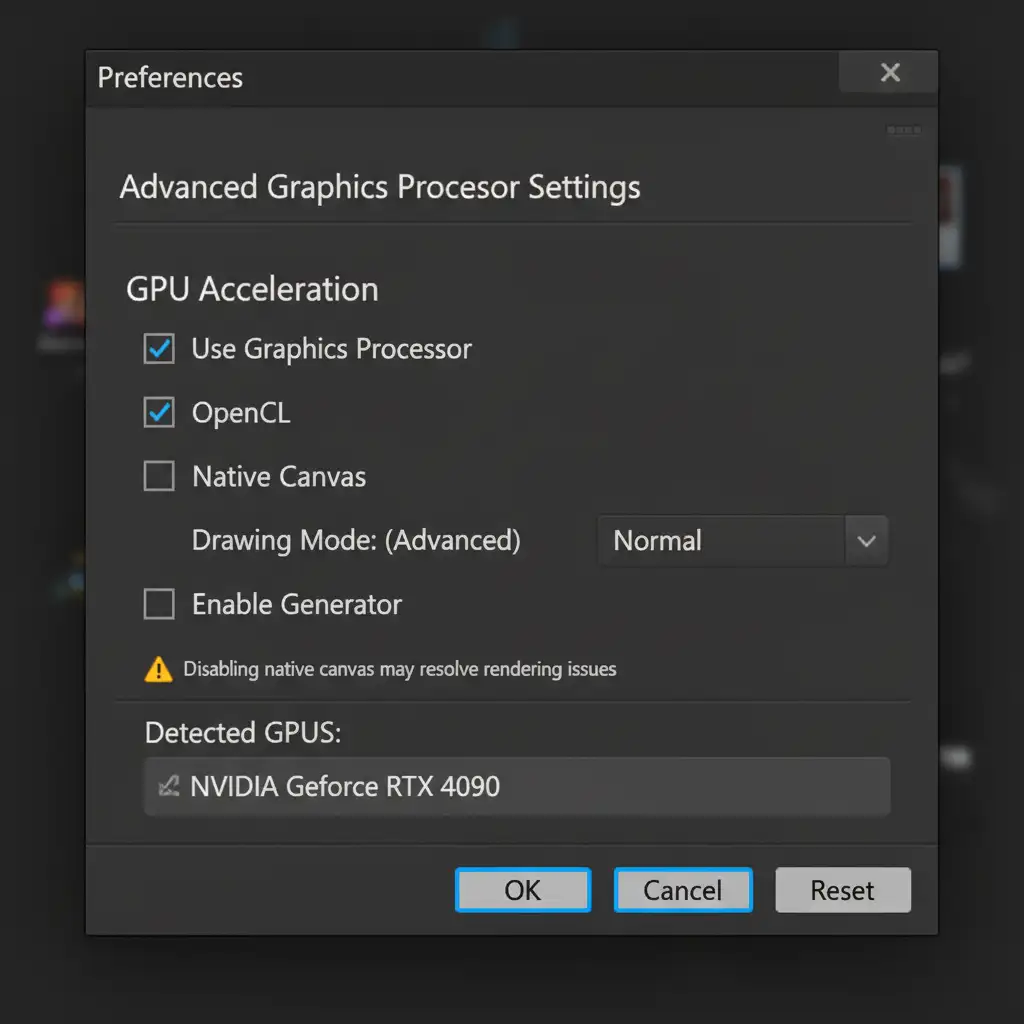Click the native canvas rendering issues warning text
The width and height of the screenshot is (1024, 1024).
tap(400, 669)
